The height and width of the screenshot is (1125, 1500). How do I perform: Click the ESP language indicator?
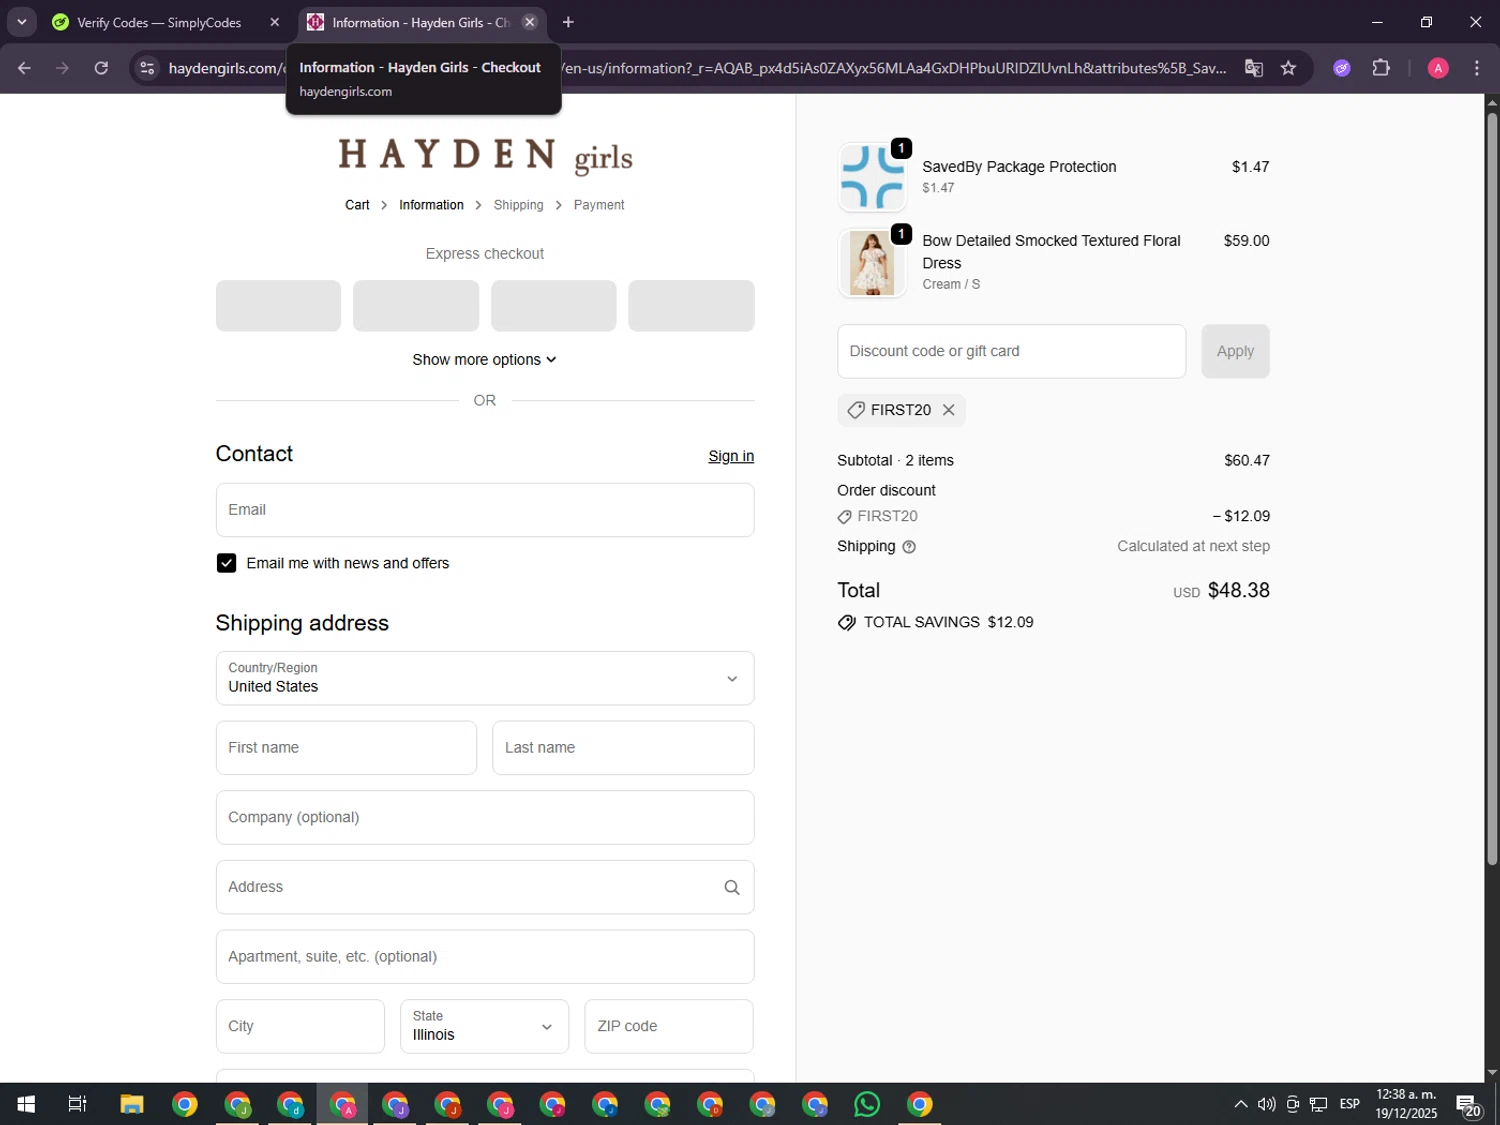click(1349, 1104)
